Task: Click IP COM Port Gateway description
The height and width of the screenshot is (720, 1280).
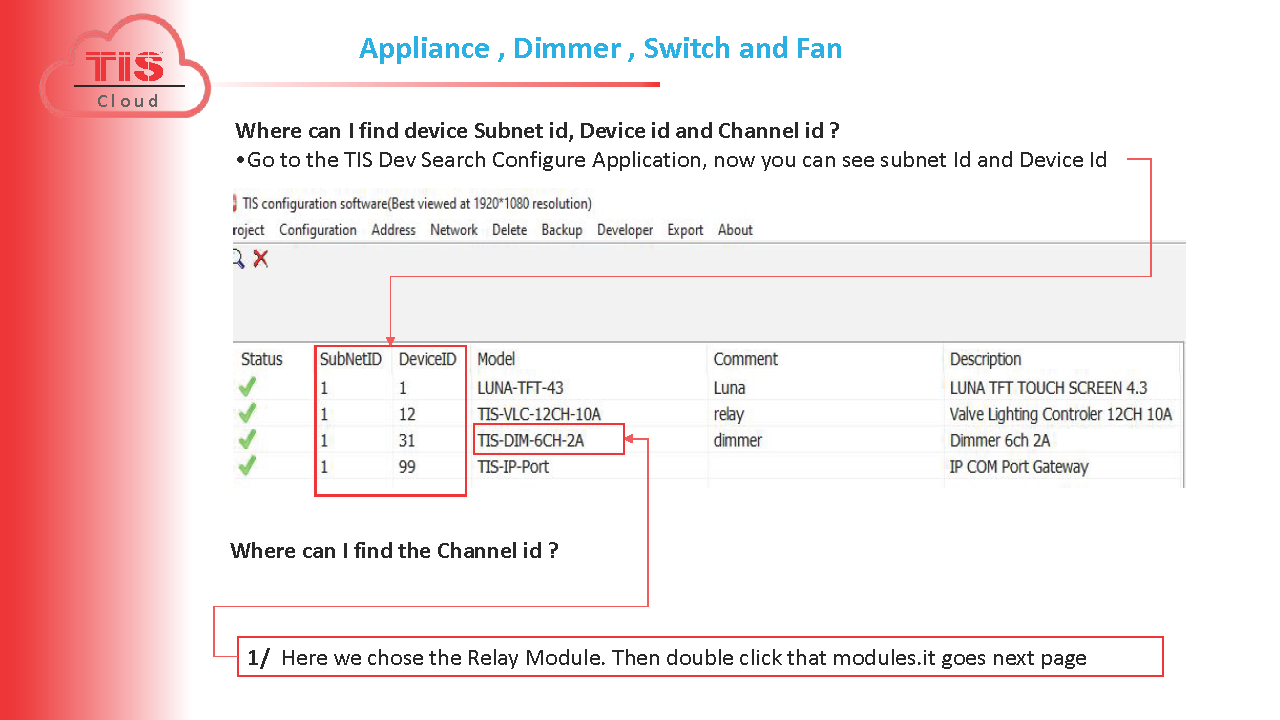Action: click(1019, 466)
